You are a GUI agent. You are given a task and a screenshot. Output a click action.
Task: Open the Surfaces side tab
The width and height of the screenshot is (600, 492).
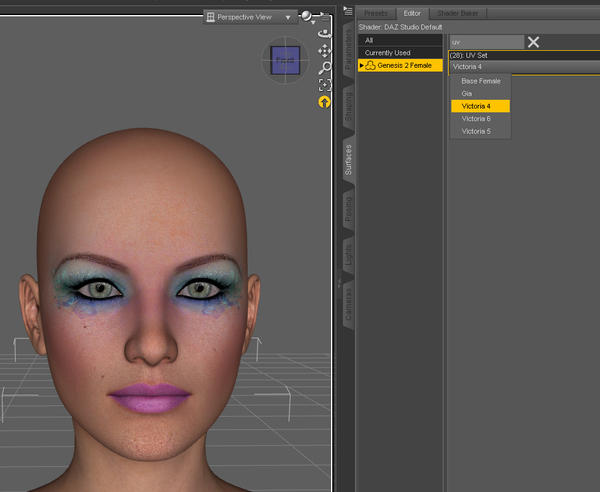[x=348, y=160]
